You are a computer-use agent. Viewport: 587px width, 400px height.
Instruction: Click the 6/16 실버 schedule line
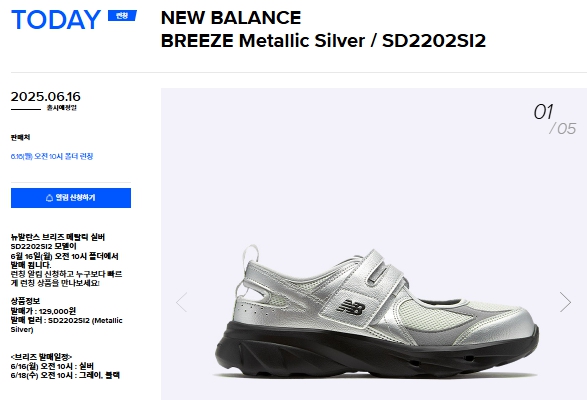[x=52, y=366]
